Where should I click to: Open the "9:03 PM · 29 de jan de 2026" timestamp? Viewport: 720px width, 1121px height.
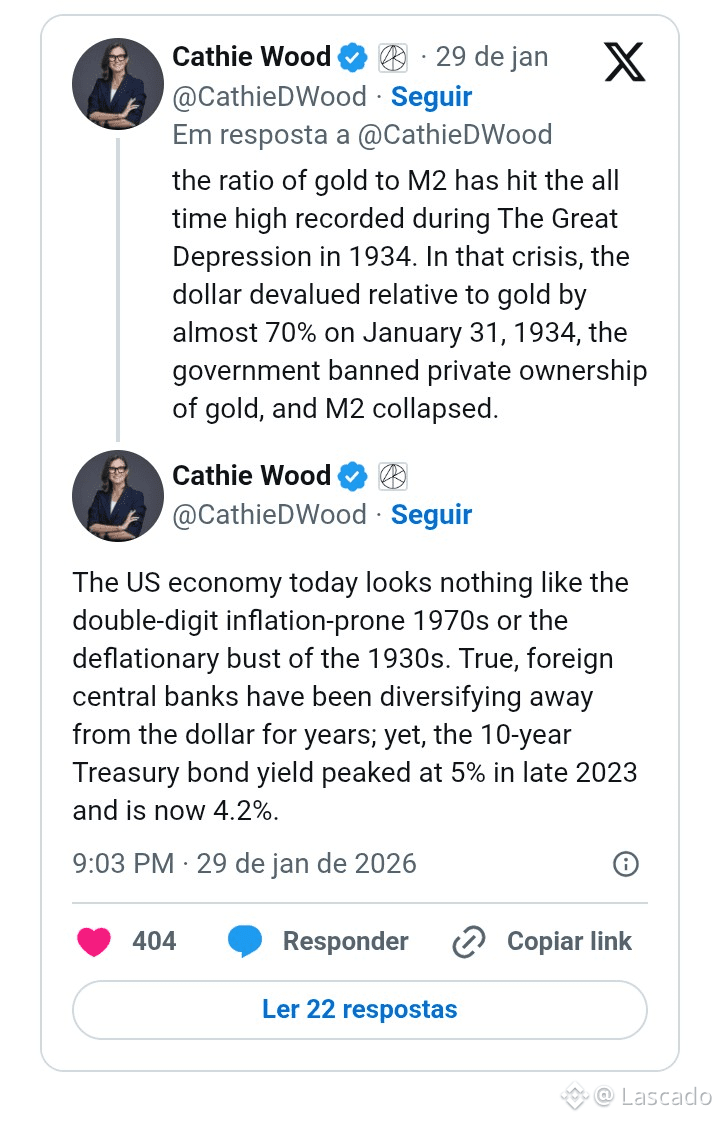[244, 864]
